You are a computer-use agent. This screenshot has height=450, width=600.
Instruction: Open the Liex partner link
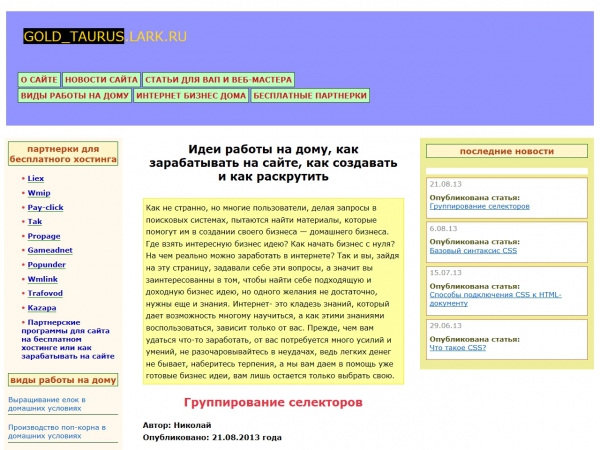tap(36, 178)
